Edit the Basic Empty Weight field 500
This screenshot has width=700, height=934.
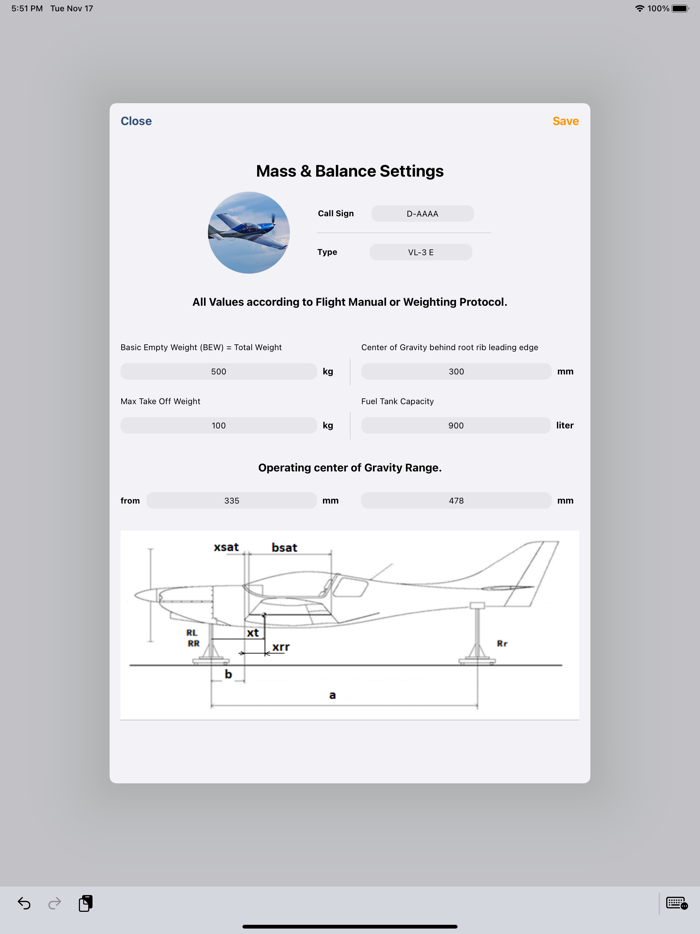pyautogui.click(x=219, y=371)
